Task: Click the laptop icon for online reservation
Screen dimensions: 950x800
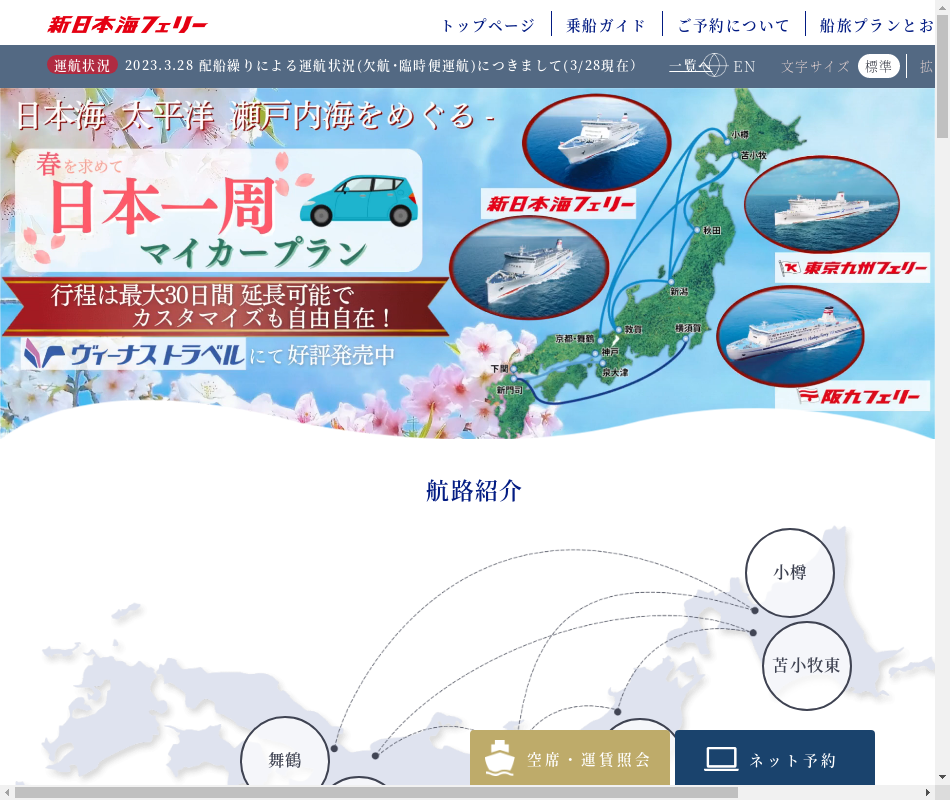Action: (x=721, y=759)
